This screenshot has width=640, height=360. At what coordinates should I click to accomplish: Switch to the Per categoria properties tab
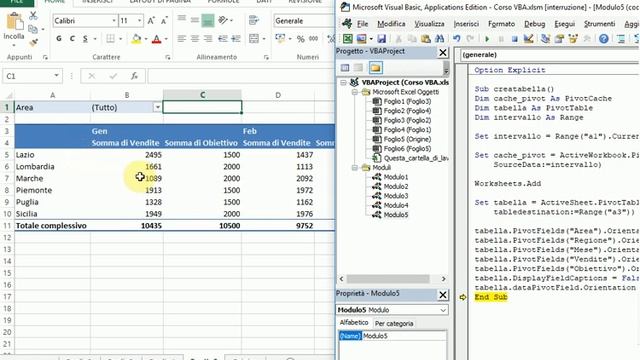click(394, 324)
